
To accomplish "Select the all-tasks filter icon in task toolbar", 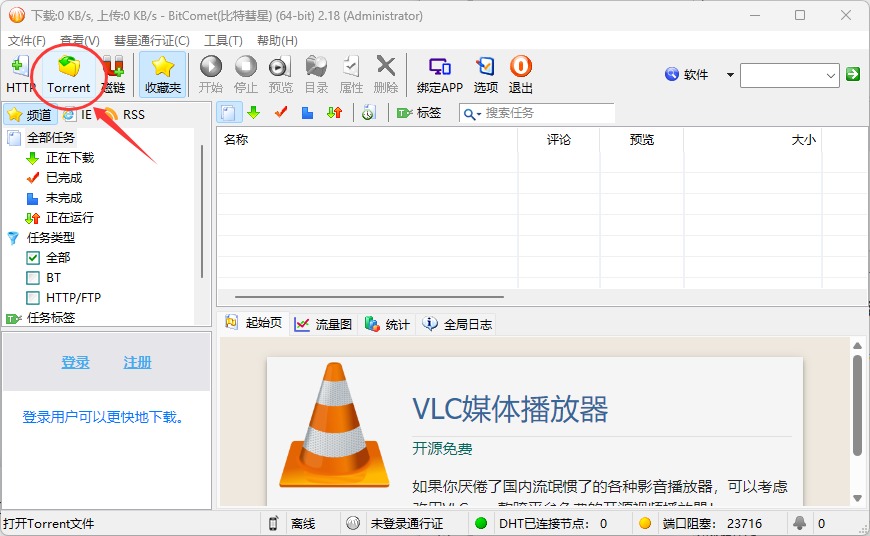I will click(228, 113).
